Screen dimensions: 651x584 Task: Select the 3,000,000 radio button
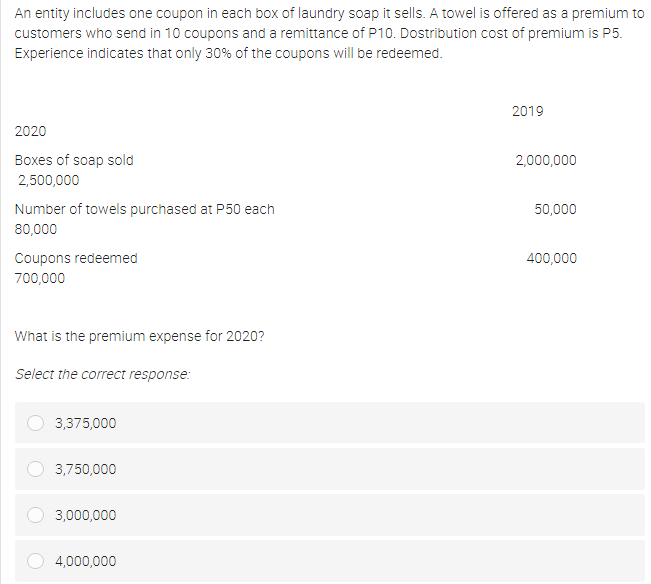(x=35, y=515)
